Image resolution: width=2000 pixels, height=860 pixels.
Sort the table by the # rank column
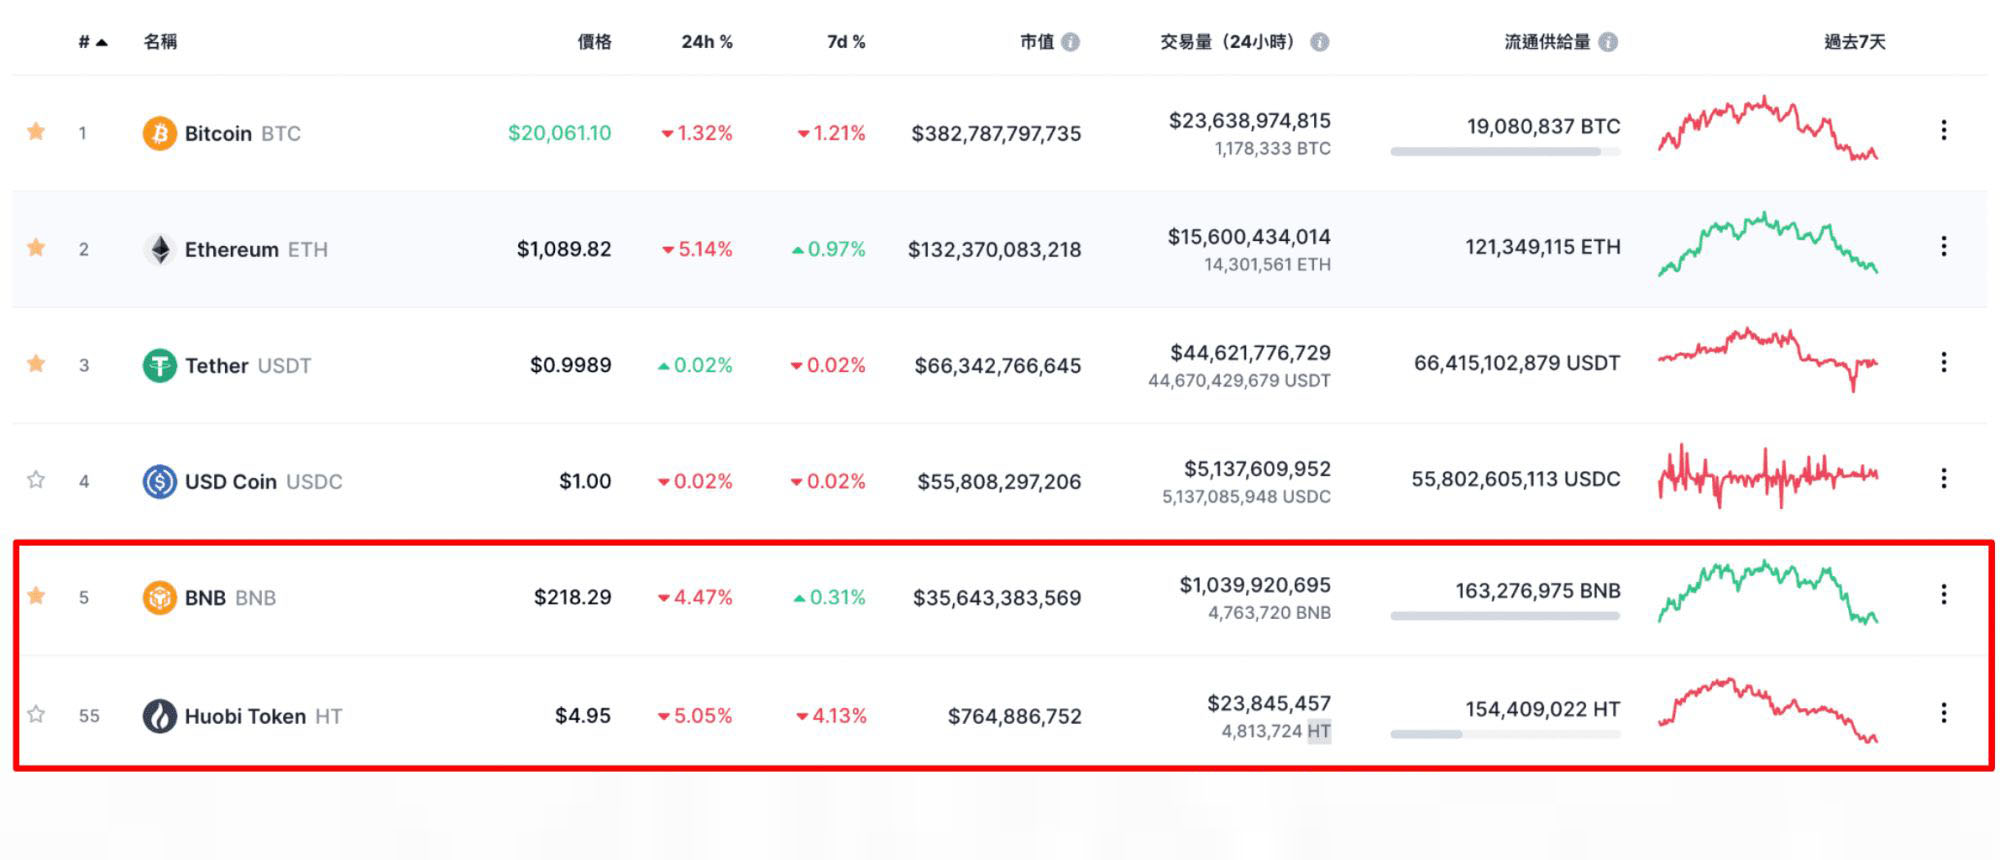(92, 42)
